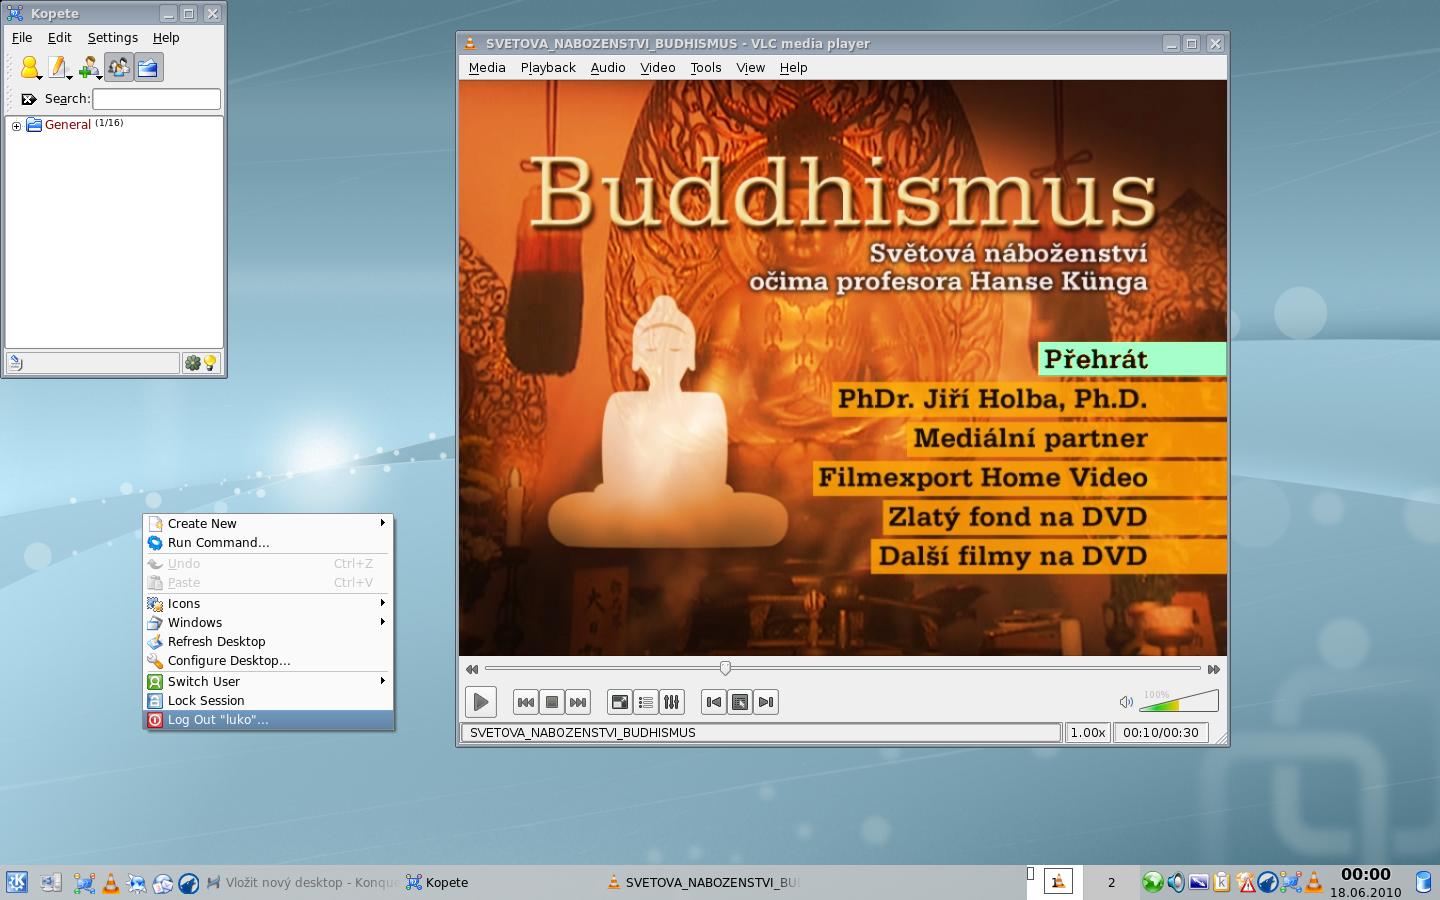Viewport: 1440px width, 900px height.
Task: Click the 1.00x playback speed indicator
Action: (x=1088, y=733)
